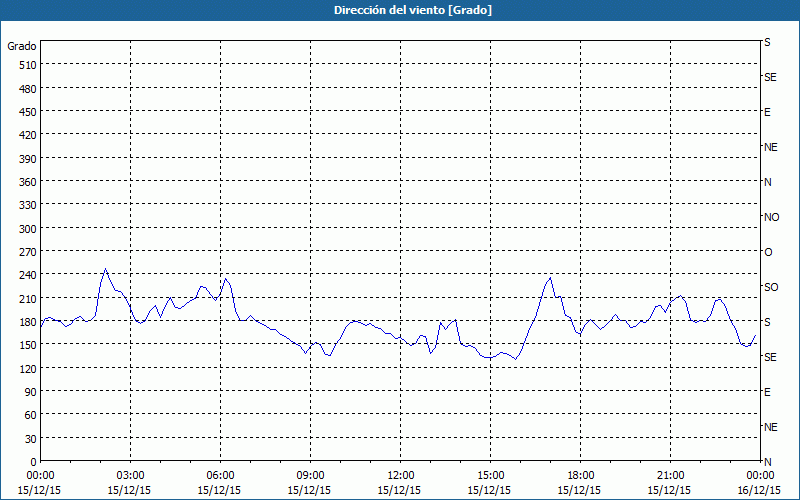This screenshot has height=500, width=800.
Task: Click the NO compass label
Action: (x=771, y=217)
